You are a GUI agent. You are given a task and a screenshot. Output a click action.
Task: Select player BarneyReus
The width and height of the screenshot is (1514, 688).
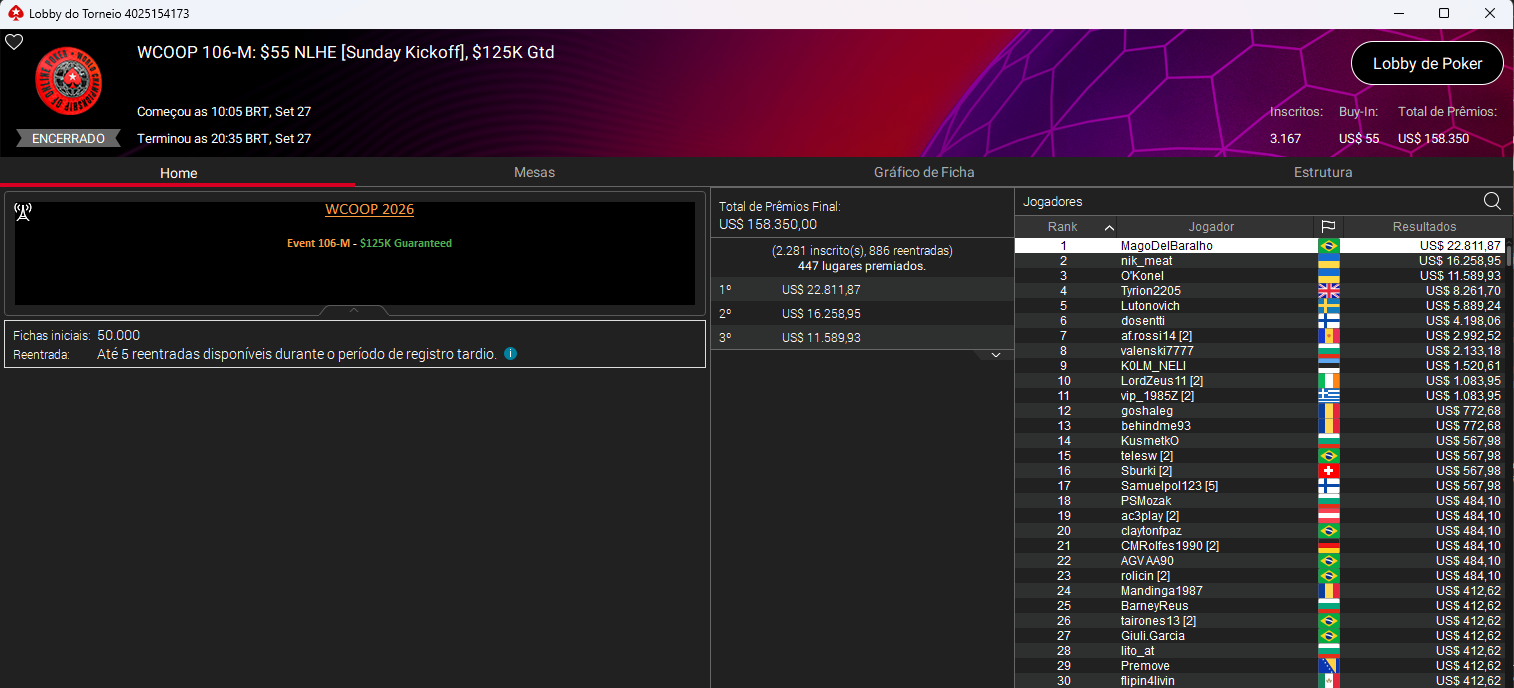coord(1260,606)
